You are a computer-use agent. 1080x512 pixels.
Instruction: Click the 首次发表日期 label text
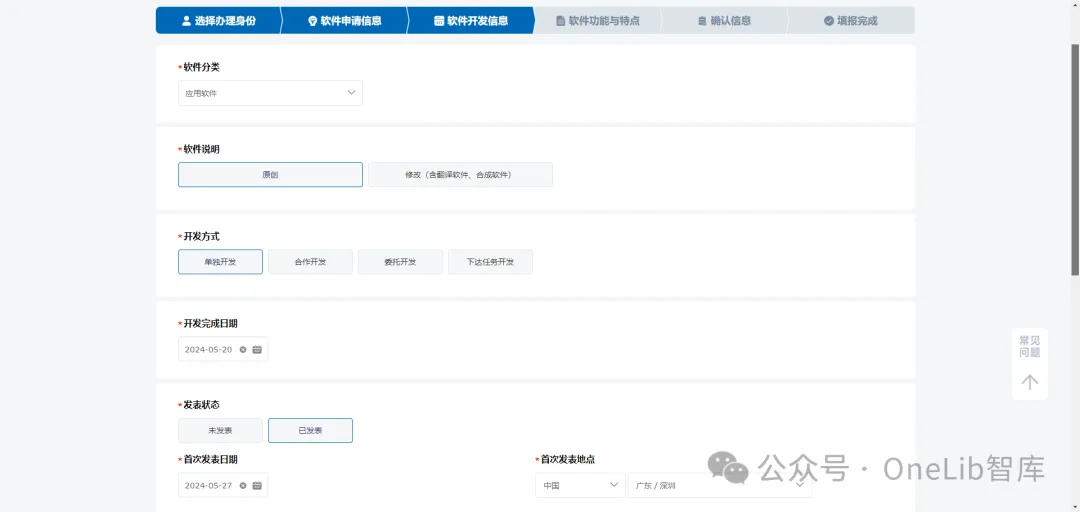(x=210, y=459)
